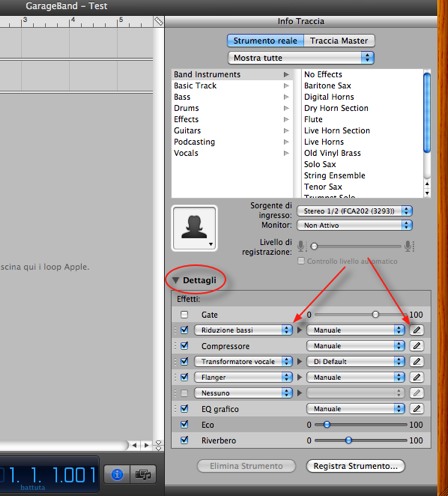
Task: Click the pencil icon for Flanger
Action: pyautogui.click(x=417, y=377)
